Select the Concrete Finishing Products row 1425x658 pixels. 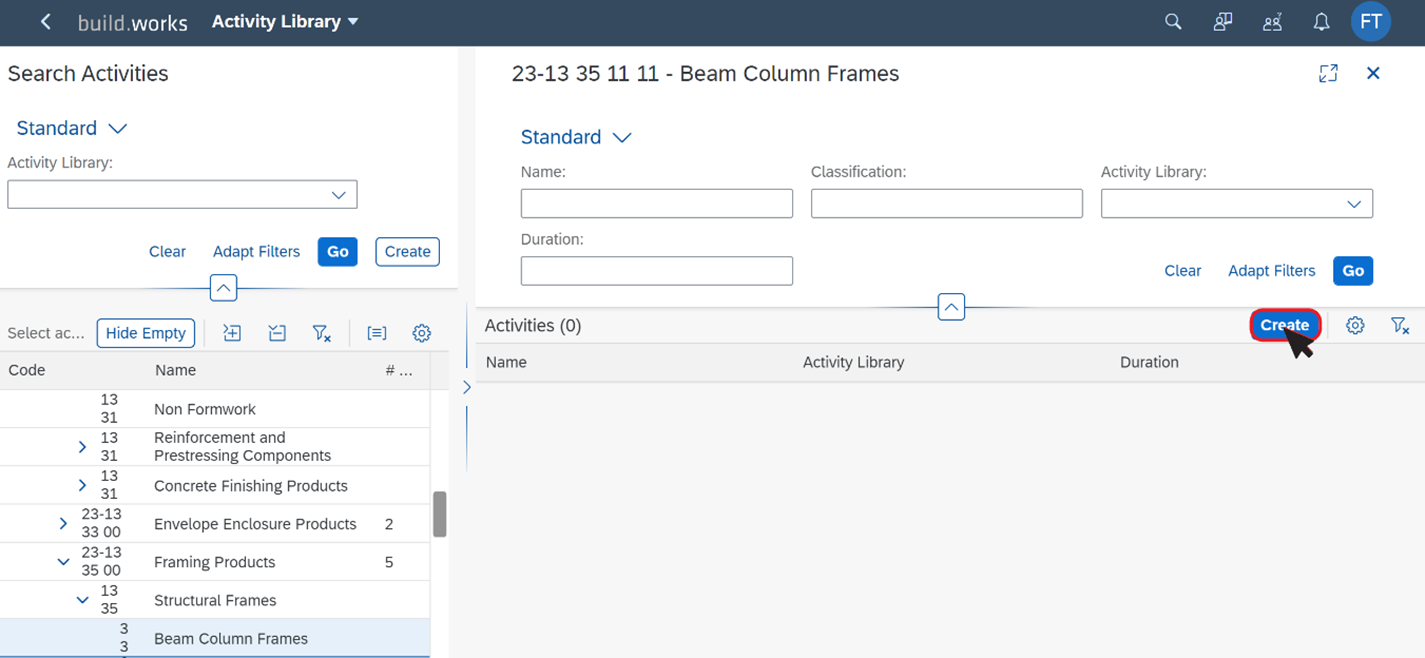click(215, 485)
